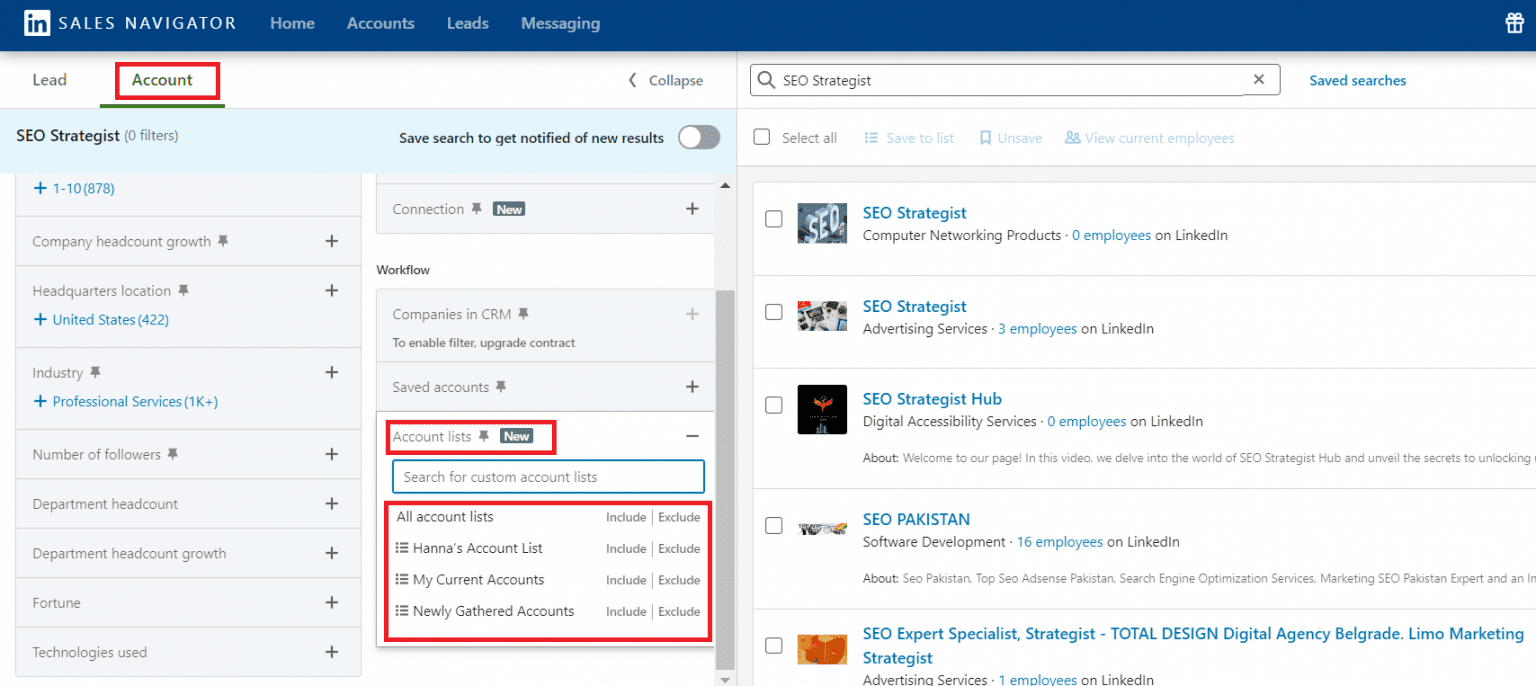Viewport: 1536px width, 686px height.
Task: Include My Current Accounts list
Action: (x=626, y=579)
